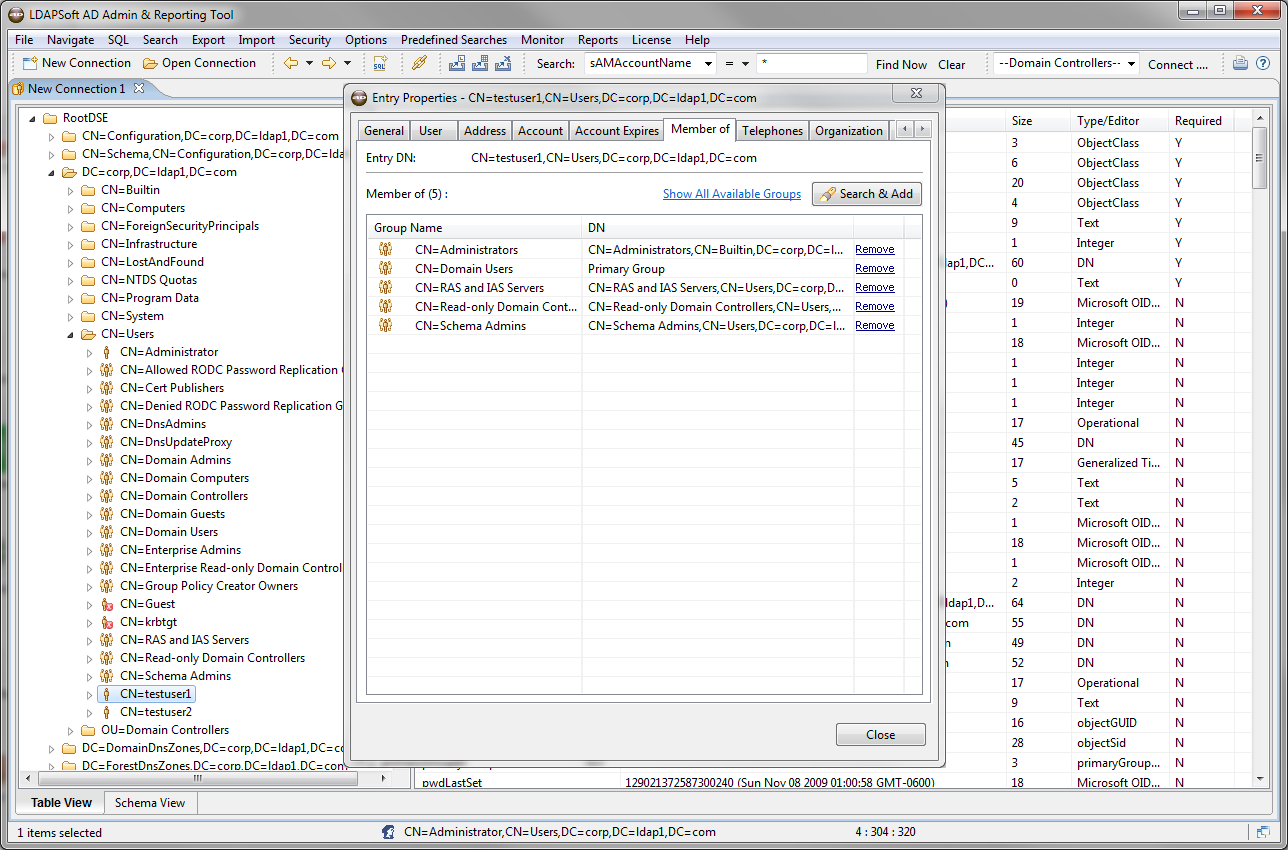
Task: Click the Find Now button
Action: pyautogui.click(x=901, y=64)
